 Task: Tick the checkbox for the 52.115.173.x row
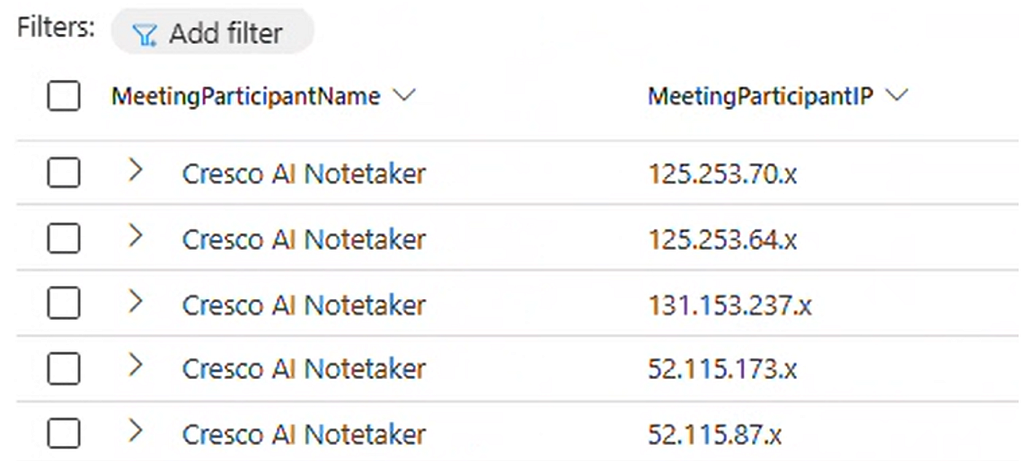64,369
